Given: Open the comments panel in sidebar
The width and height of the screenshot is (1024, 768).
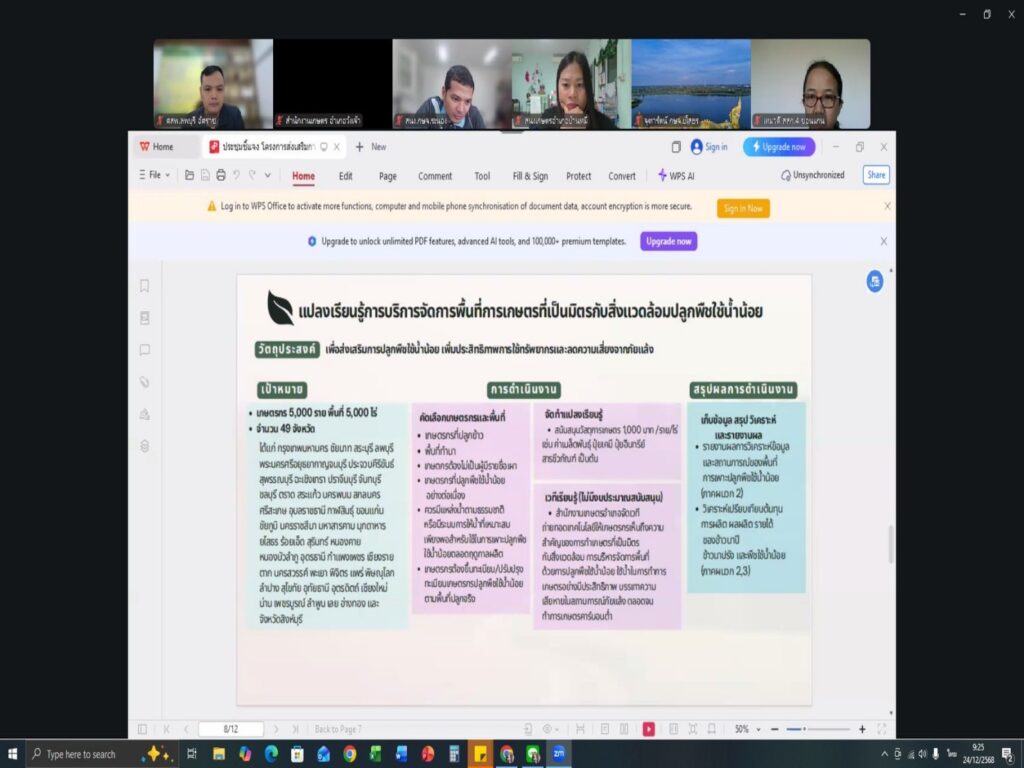Looking at the screenshot, I should tap(144, 350).
